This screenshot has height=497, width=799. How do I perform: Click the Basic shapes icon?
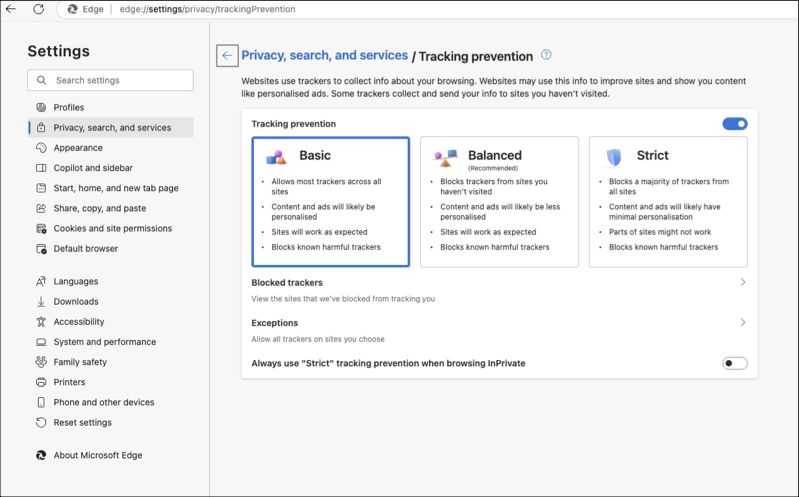click(x=276, y=158)
